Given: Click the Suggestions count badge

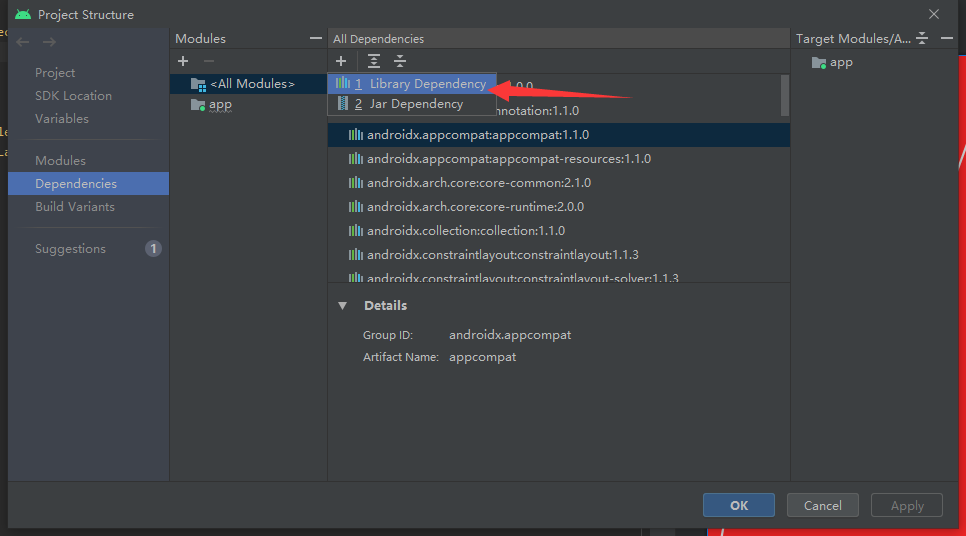Looking at the screenshot, I should tap(153, 248).
